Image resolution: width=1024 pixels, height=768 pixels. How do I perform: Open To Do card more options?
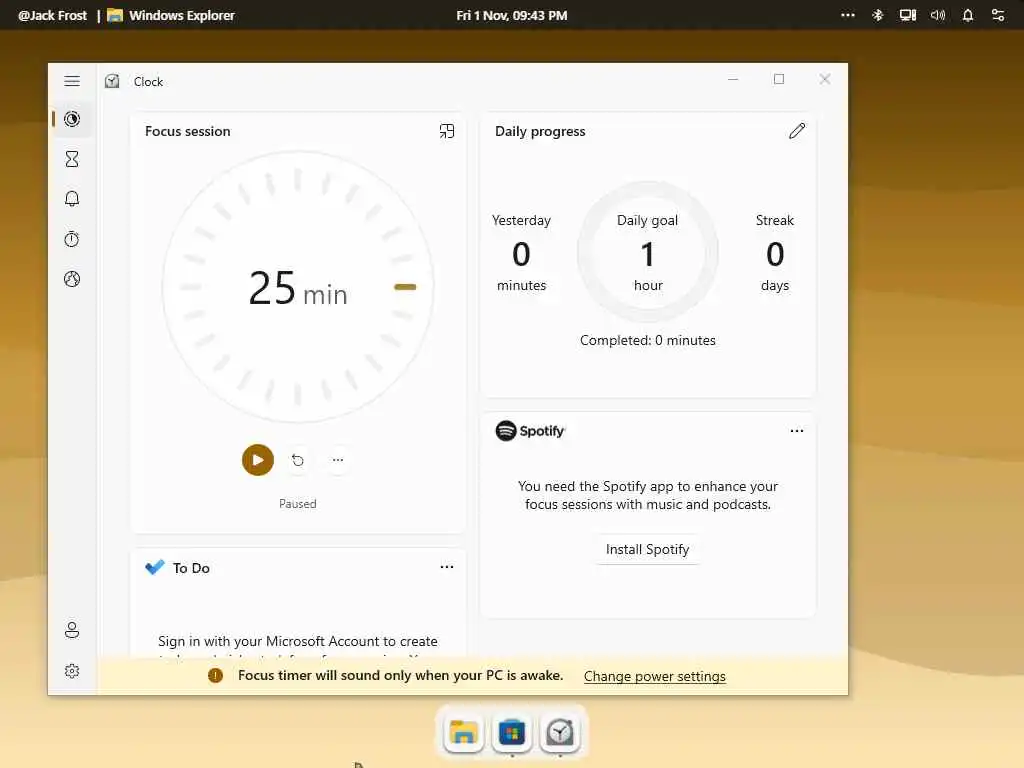tap(447, 567)
